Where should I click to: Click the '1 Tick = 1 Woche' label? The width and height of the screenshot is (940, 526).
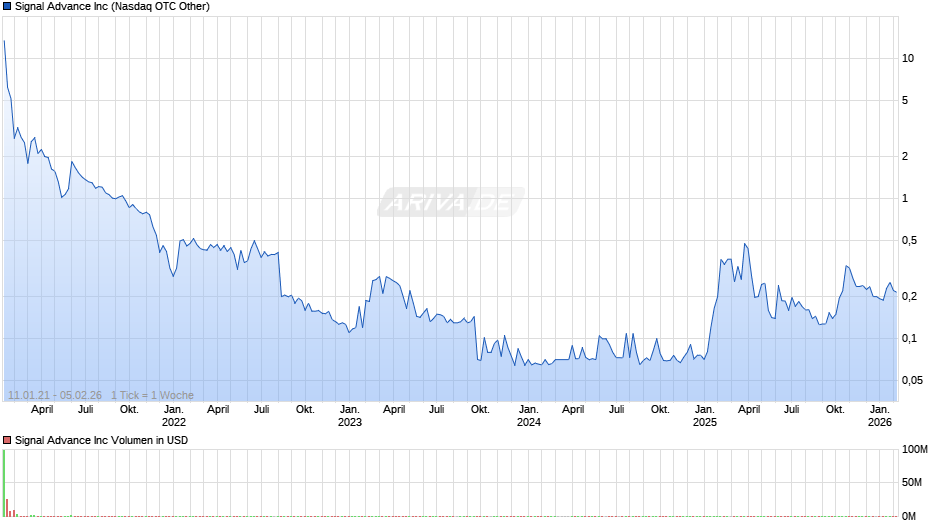click(152, 395)
